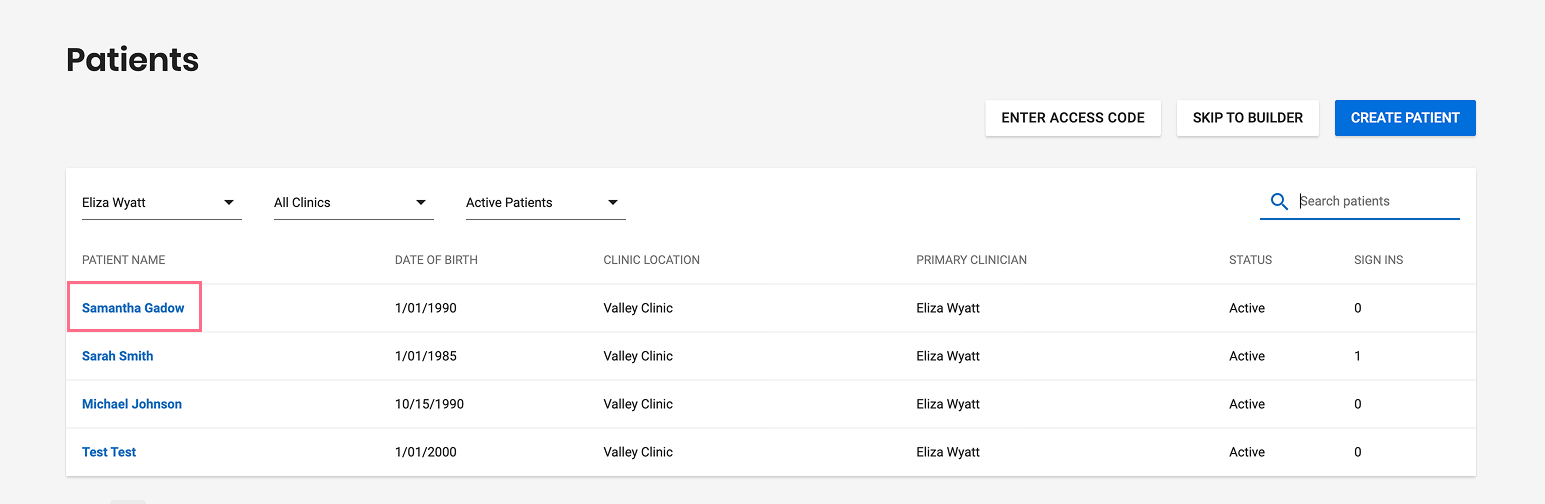Click the Sign Ins column header
Viewport: 1545px width, 504px height.
[x=1378, y=260]
